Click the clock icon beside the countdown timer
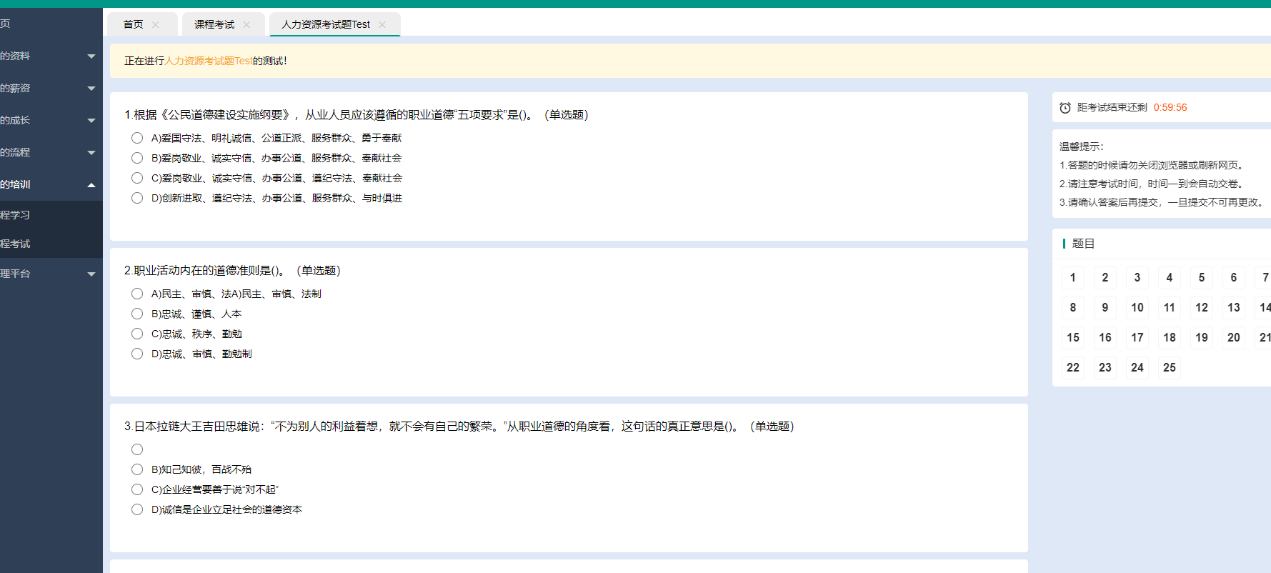 pyautogui.click(x=1065, y=107)
